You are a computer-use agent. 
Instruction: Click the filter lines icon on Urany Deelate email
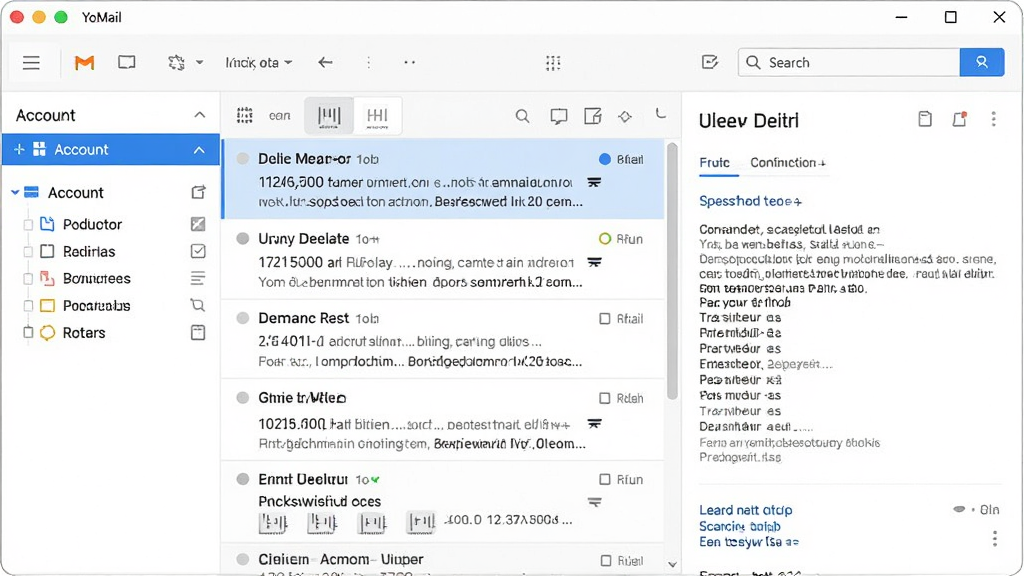(594, 262)
